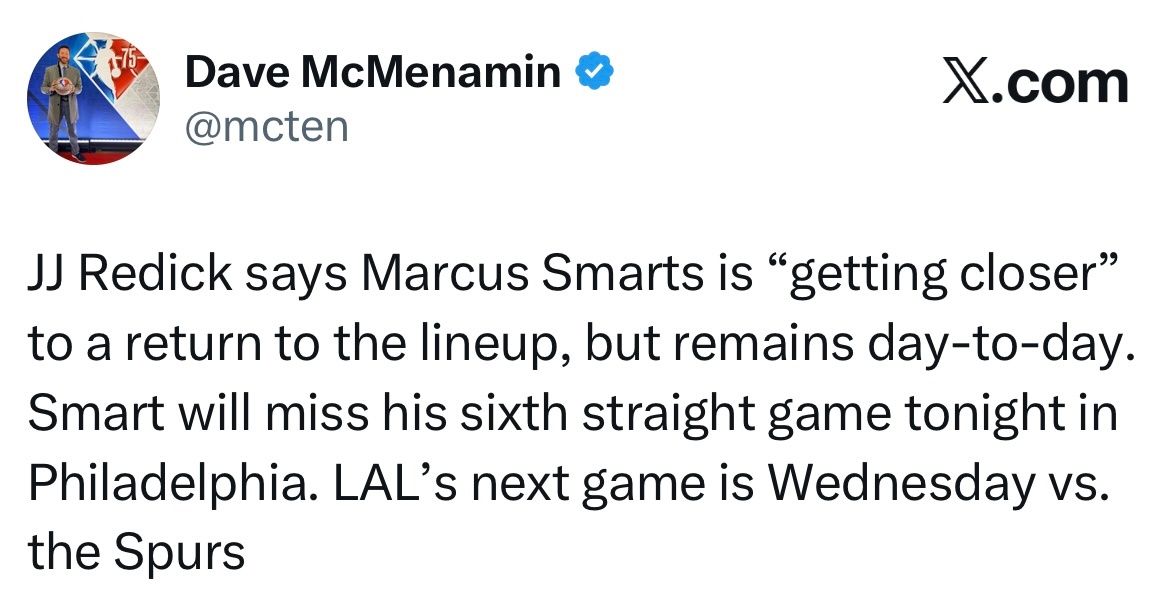This screenshot has height=604, width=1171.
Task: Select the Dave McMenamin display name
Action: coord(373,72)
